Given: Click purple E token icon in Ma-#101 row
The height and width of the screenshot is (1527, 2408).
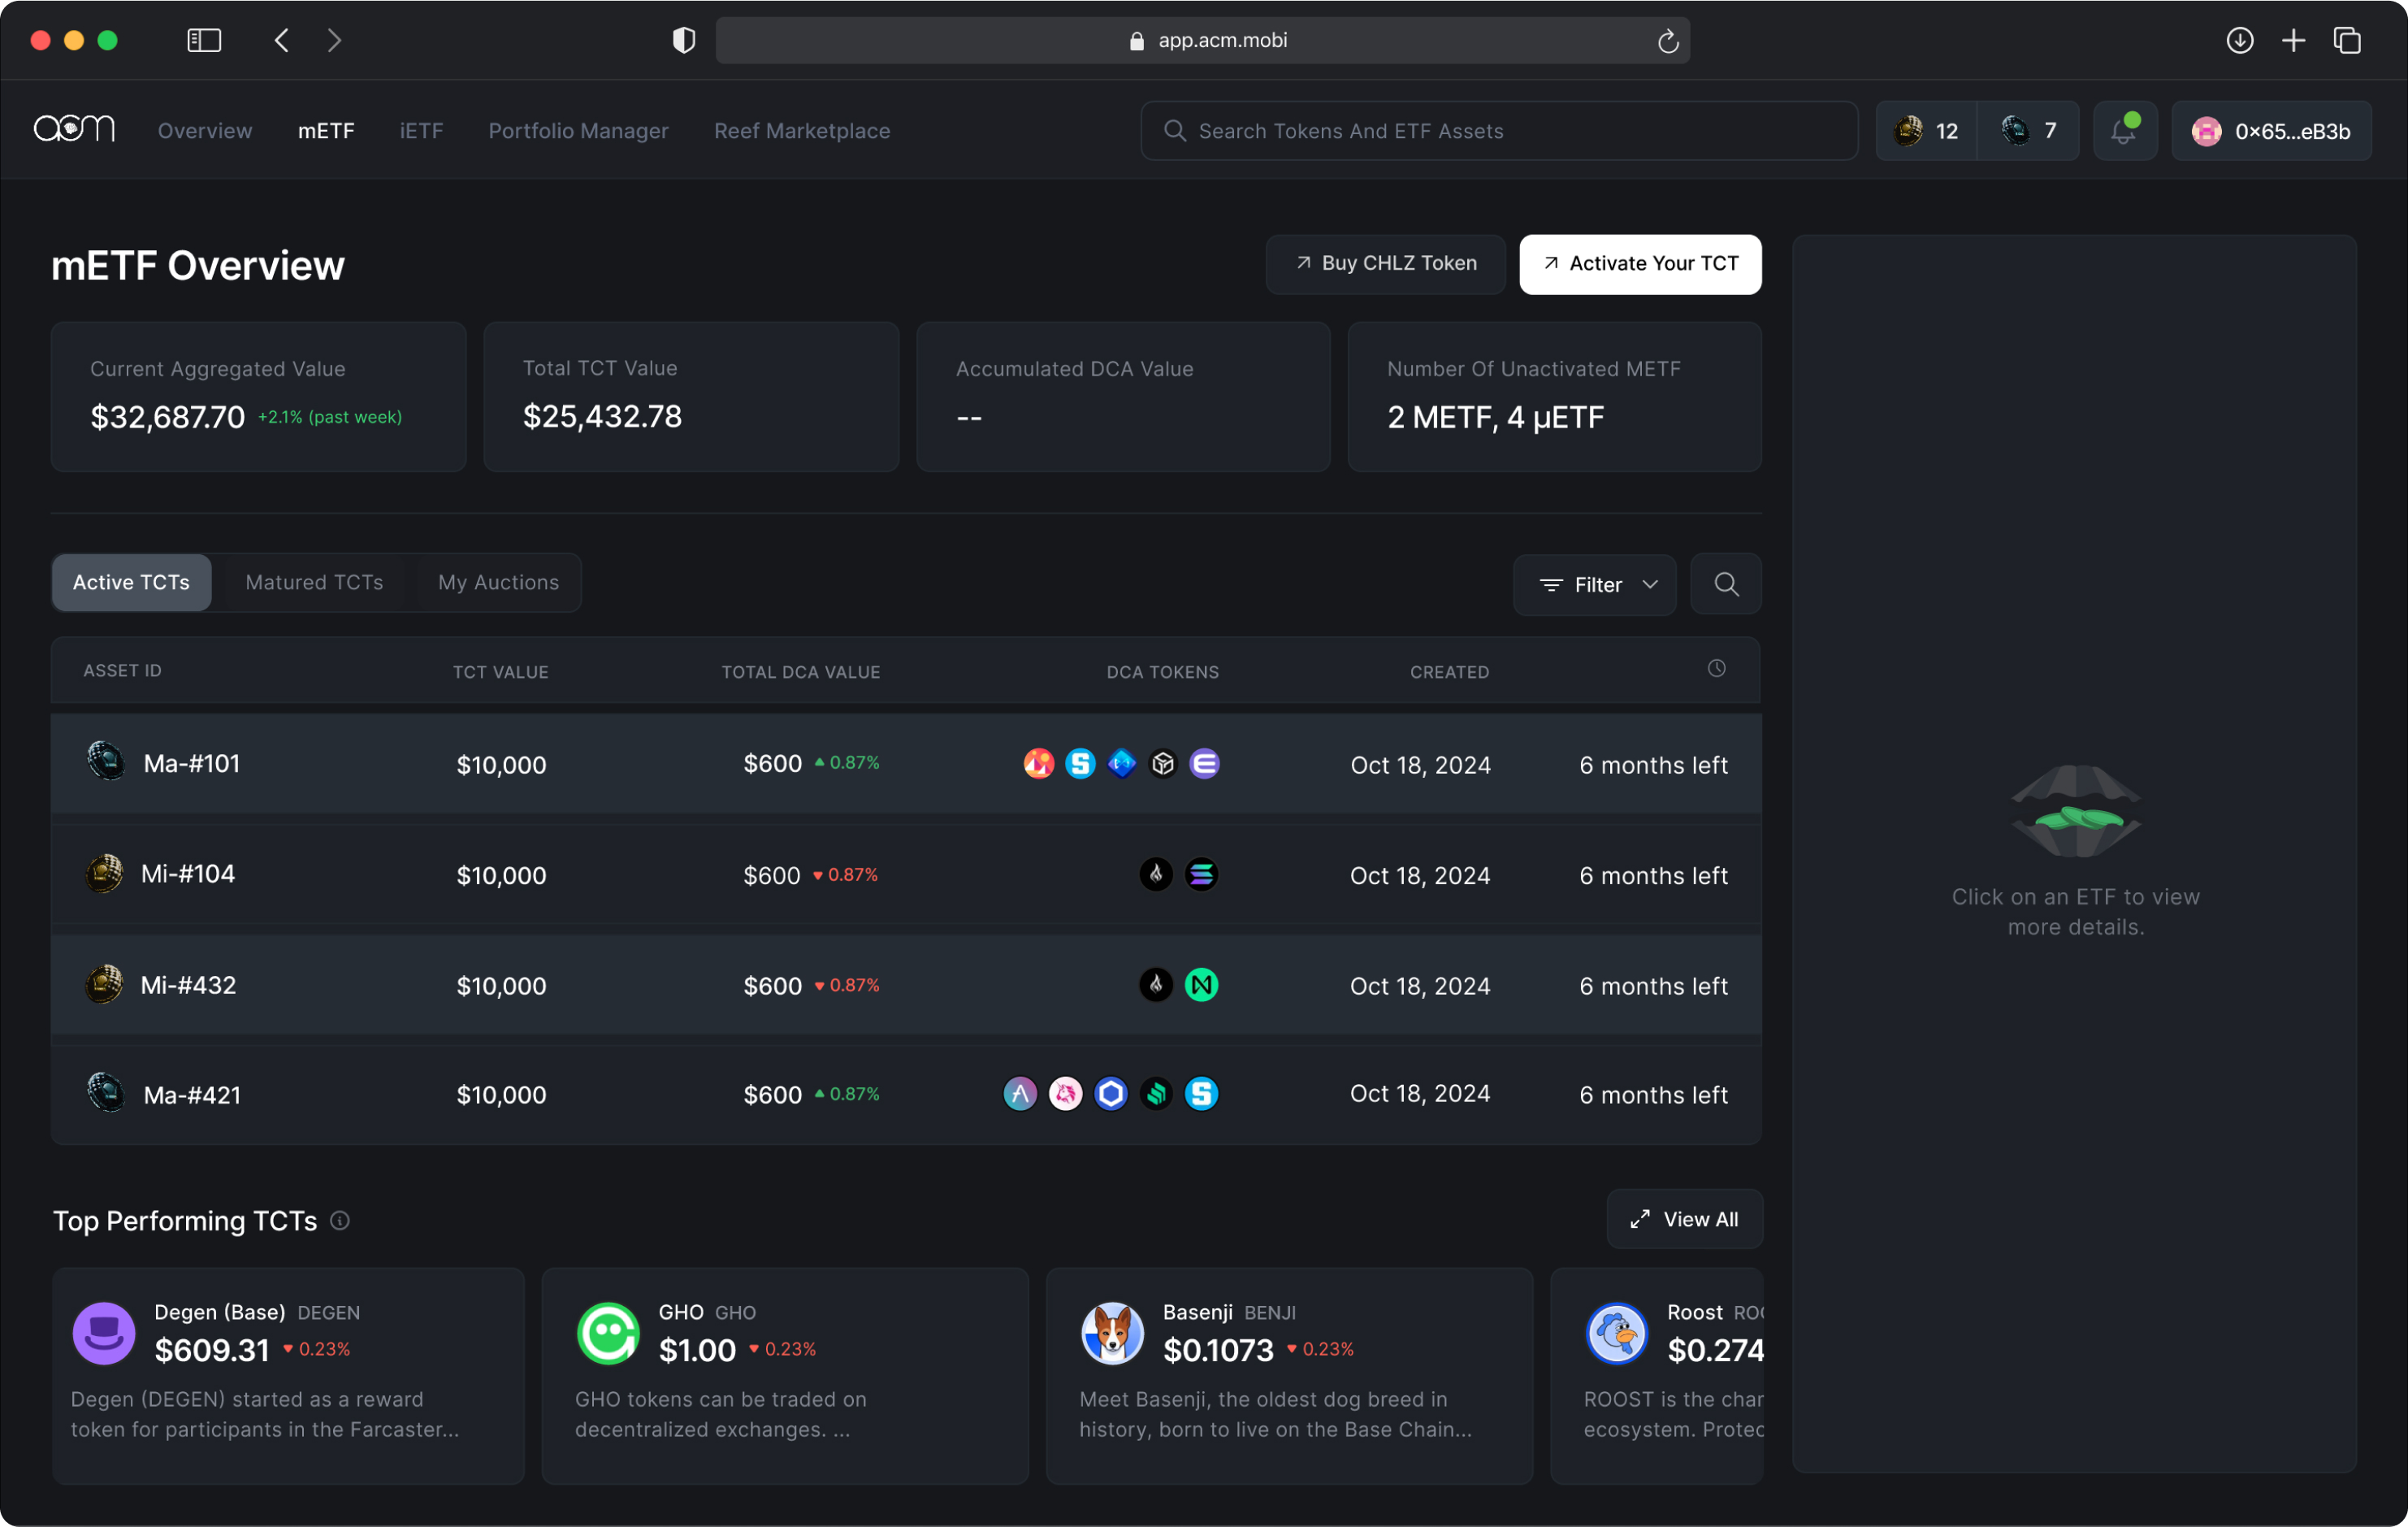Looking at the screenshot, I should click(x=1204, y=764).
